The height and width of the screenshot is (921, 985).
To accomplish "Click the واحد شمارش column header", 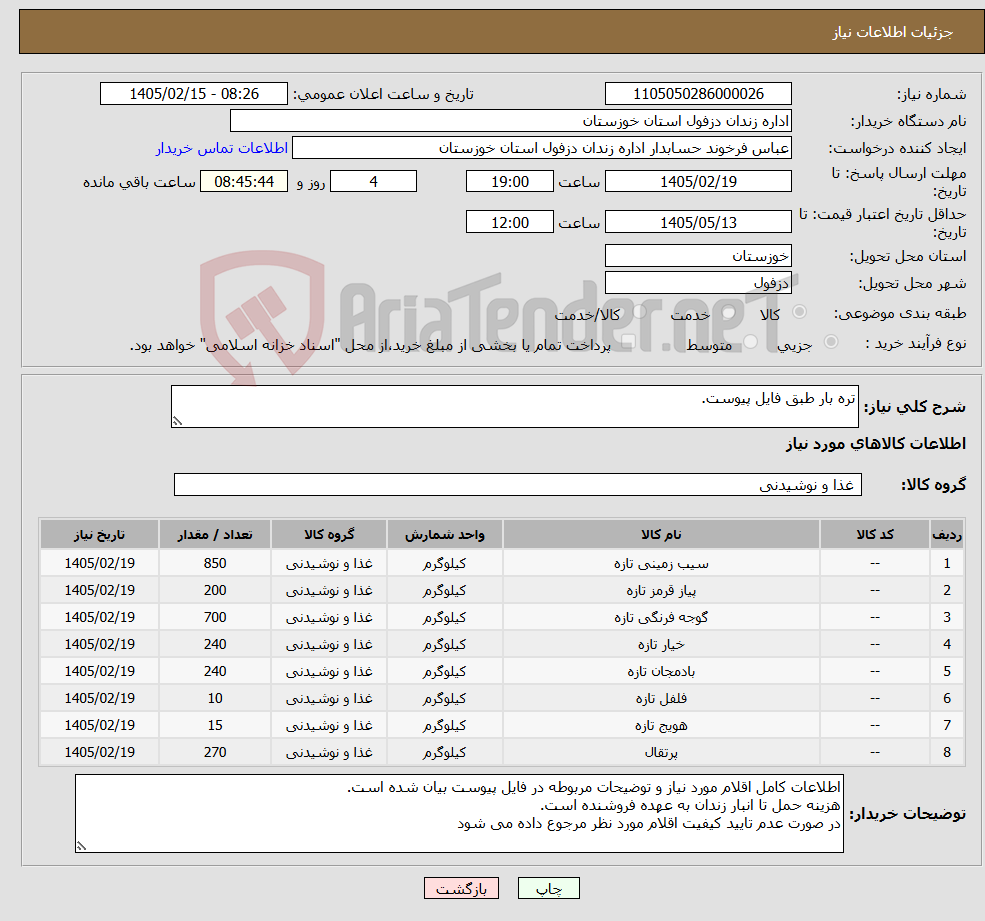I will [444, 535].
